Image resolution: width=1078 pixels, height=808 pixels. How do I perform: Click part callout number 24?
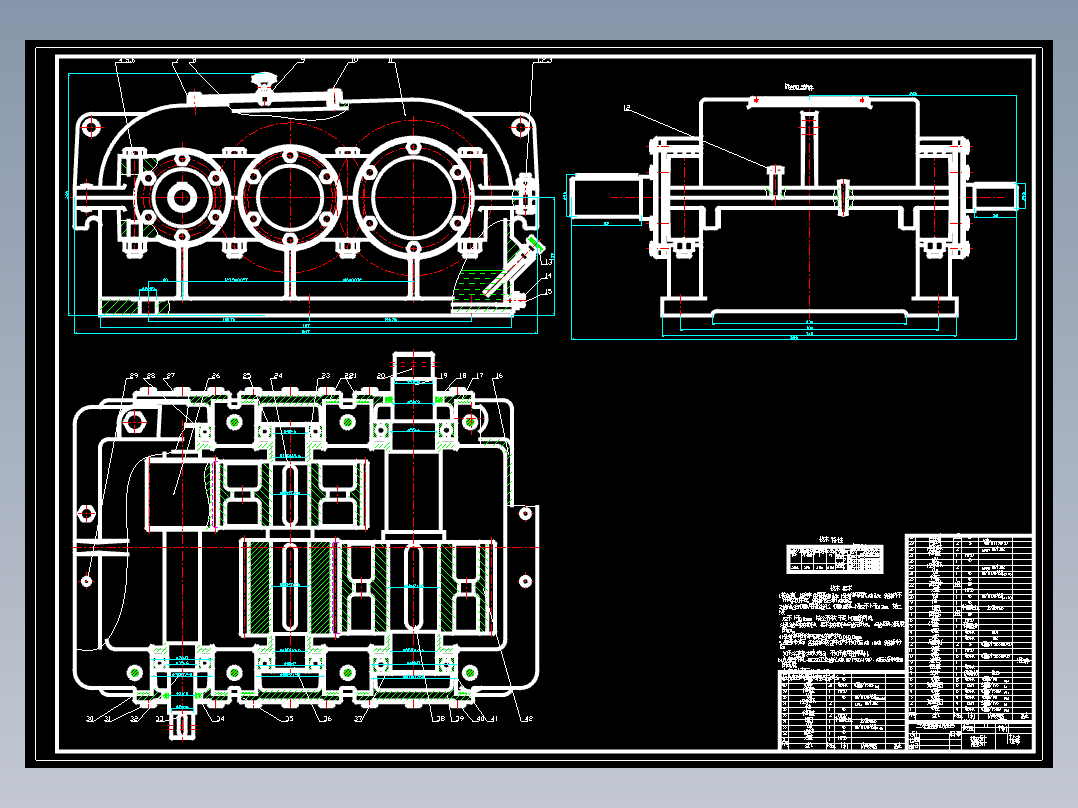point(278,376)
